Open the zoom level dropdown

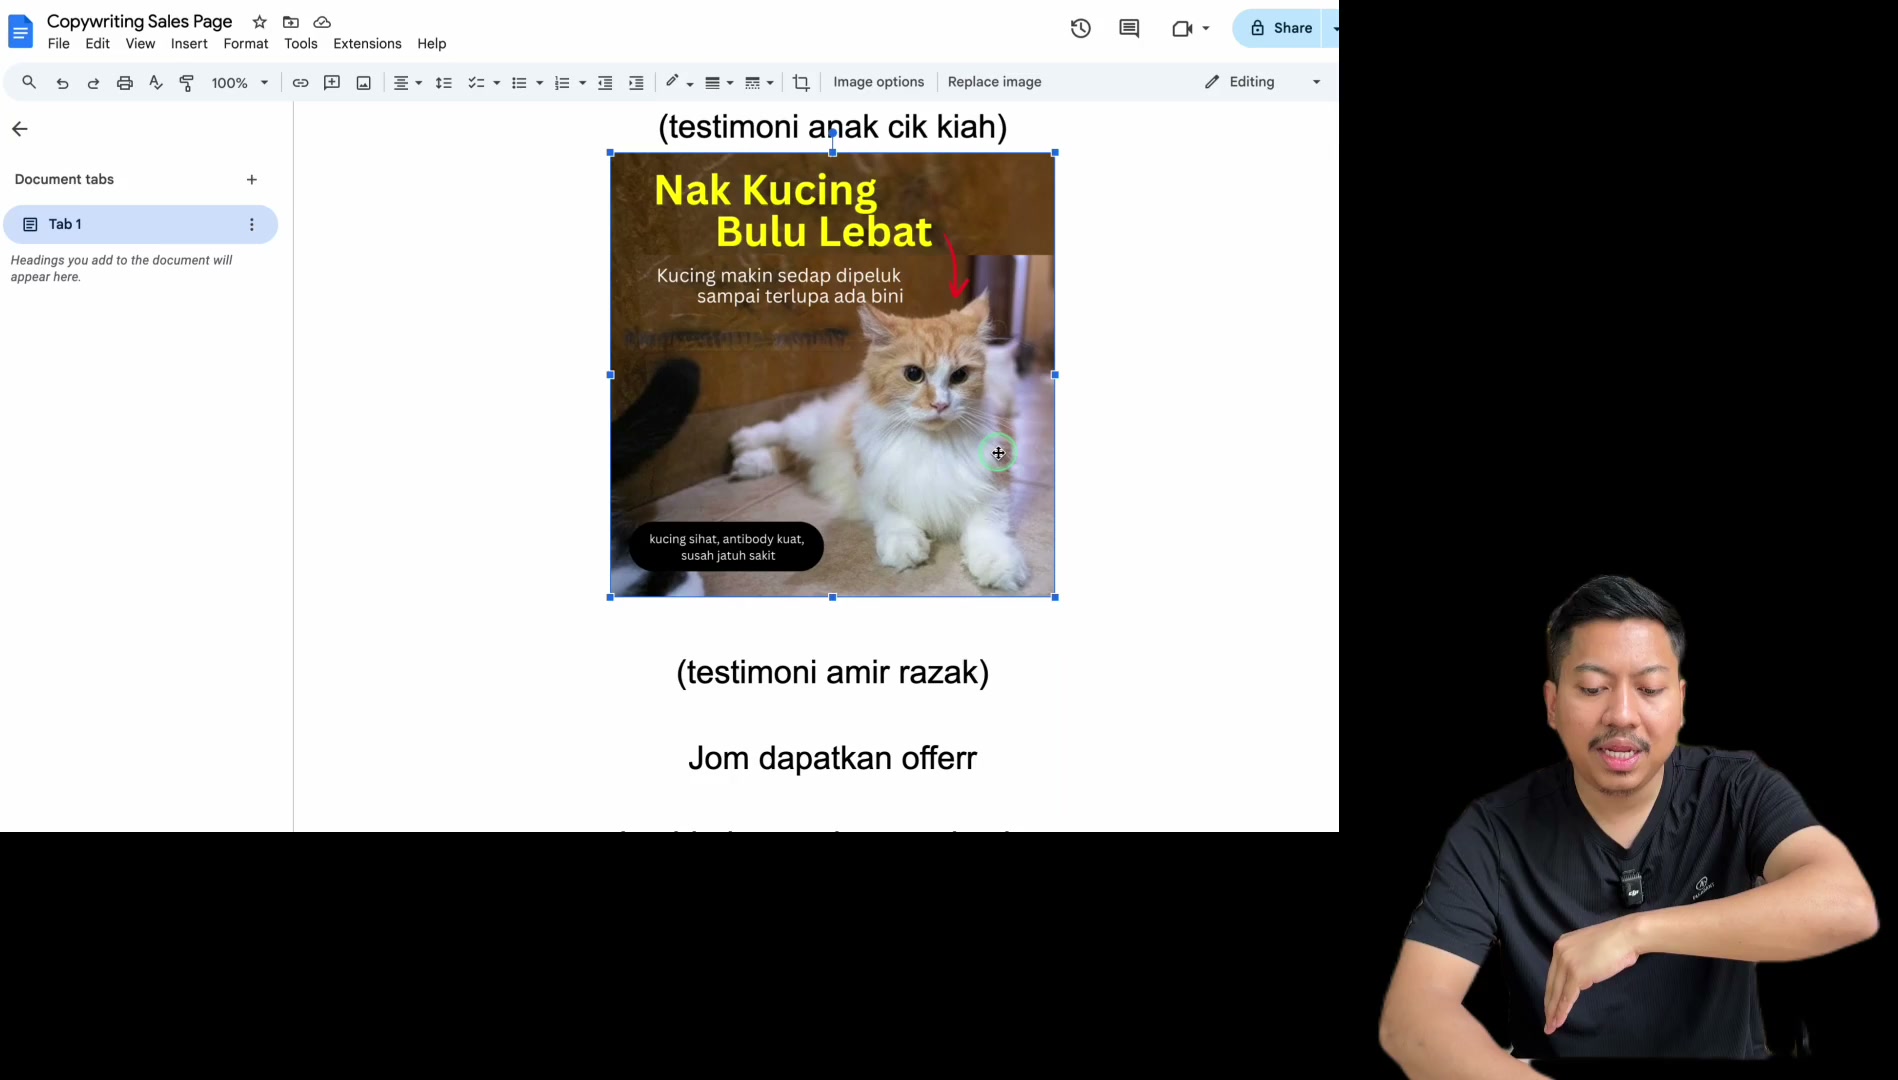click(x=240, y=83)
